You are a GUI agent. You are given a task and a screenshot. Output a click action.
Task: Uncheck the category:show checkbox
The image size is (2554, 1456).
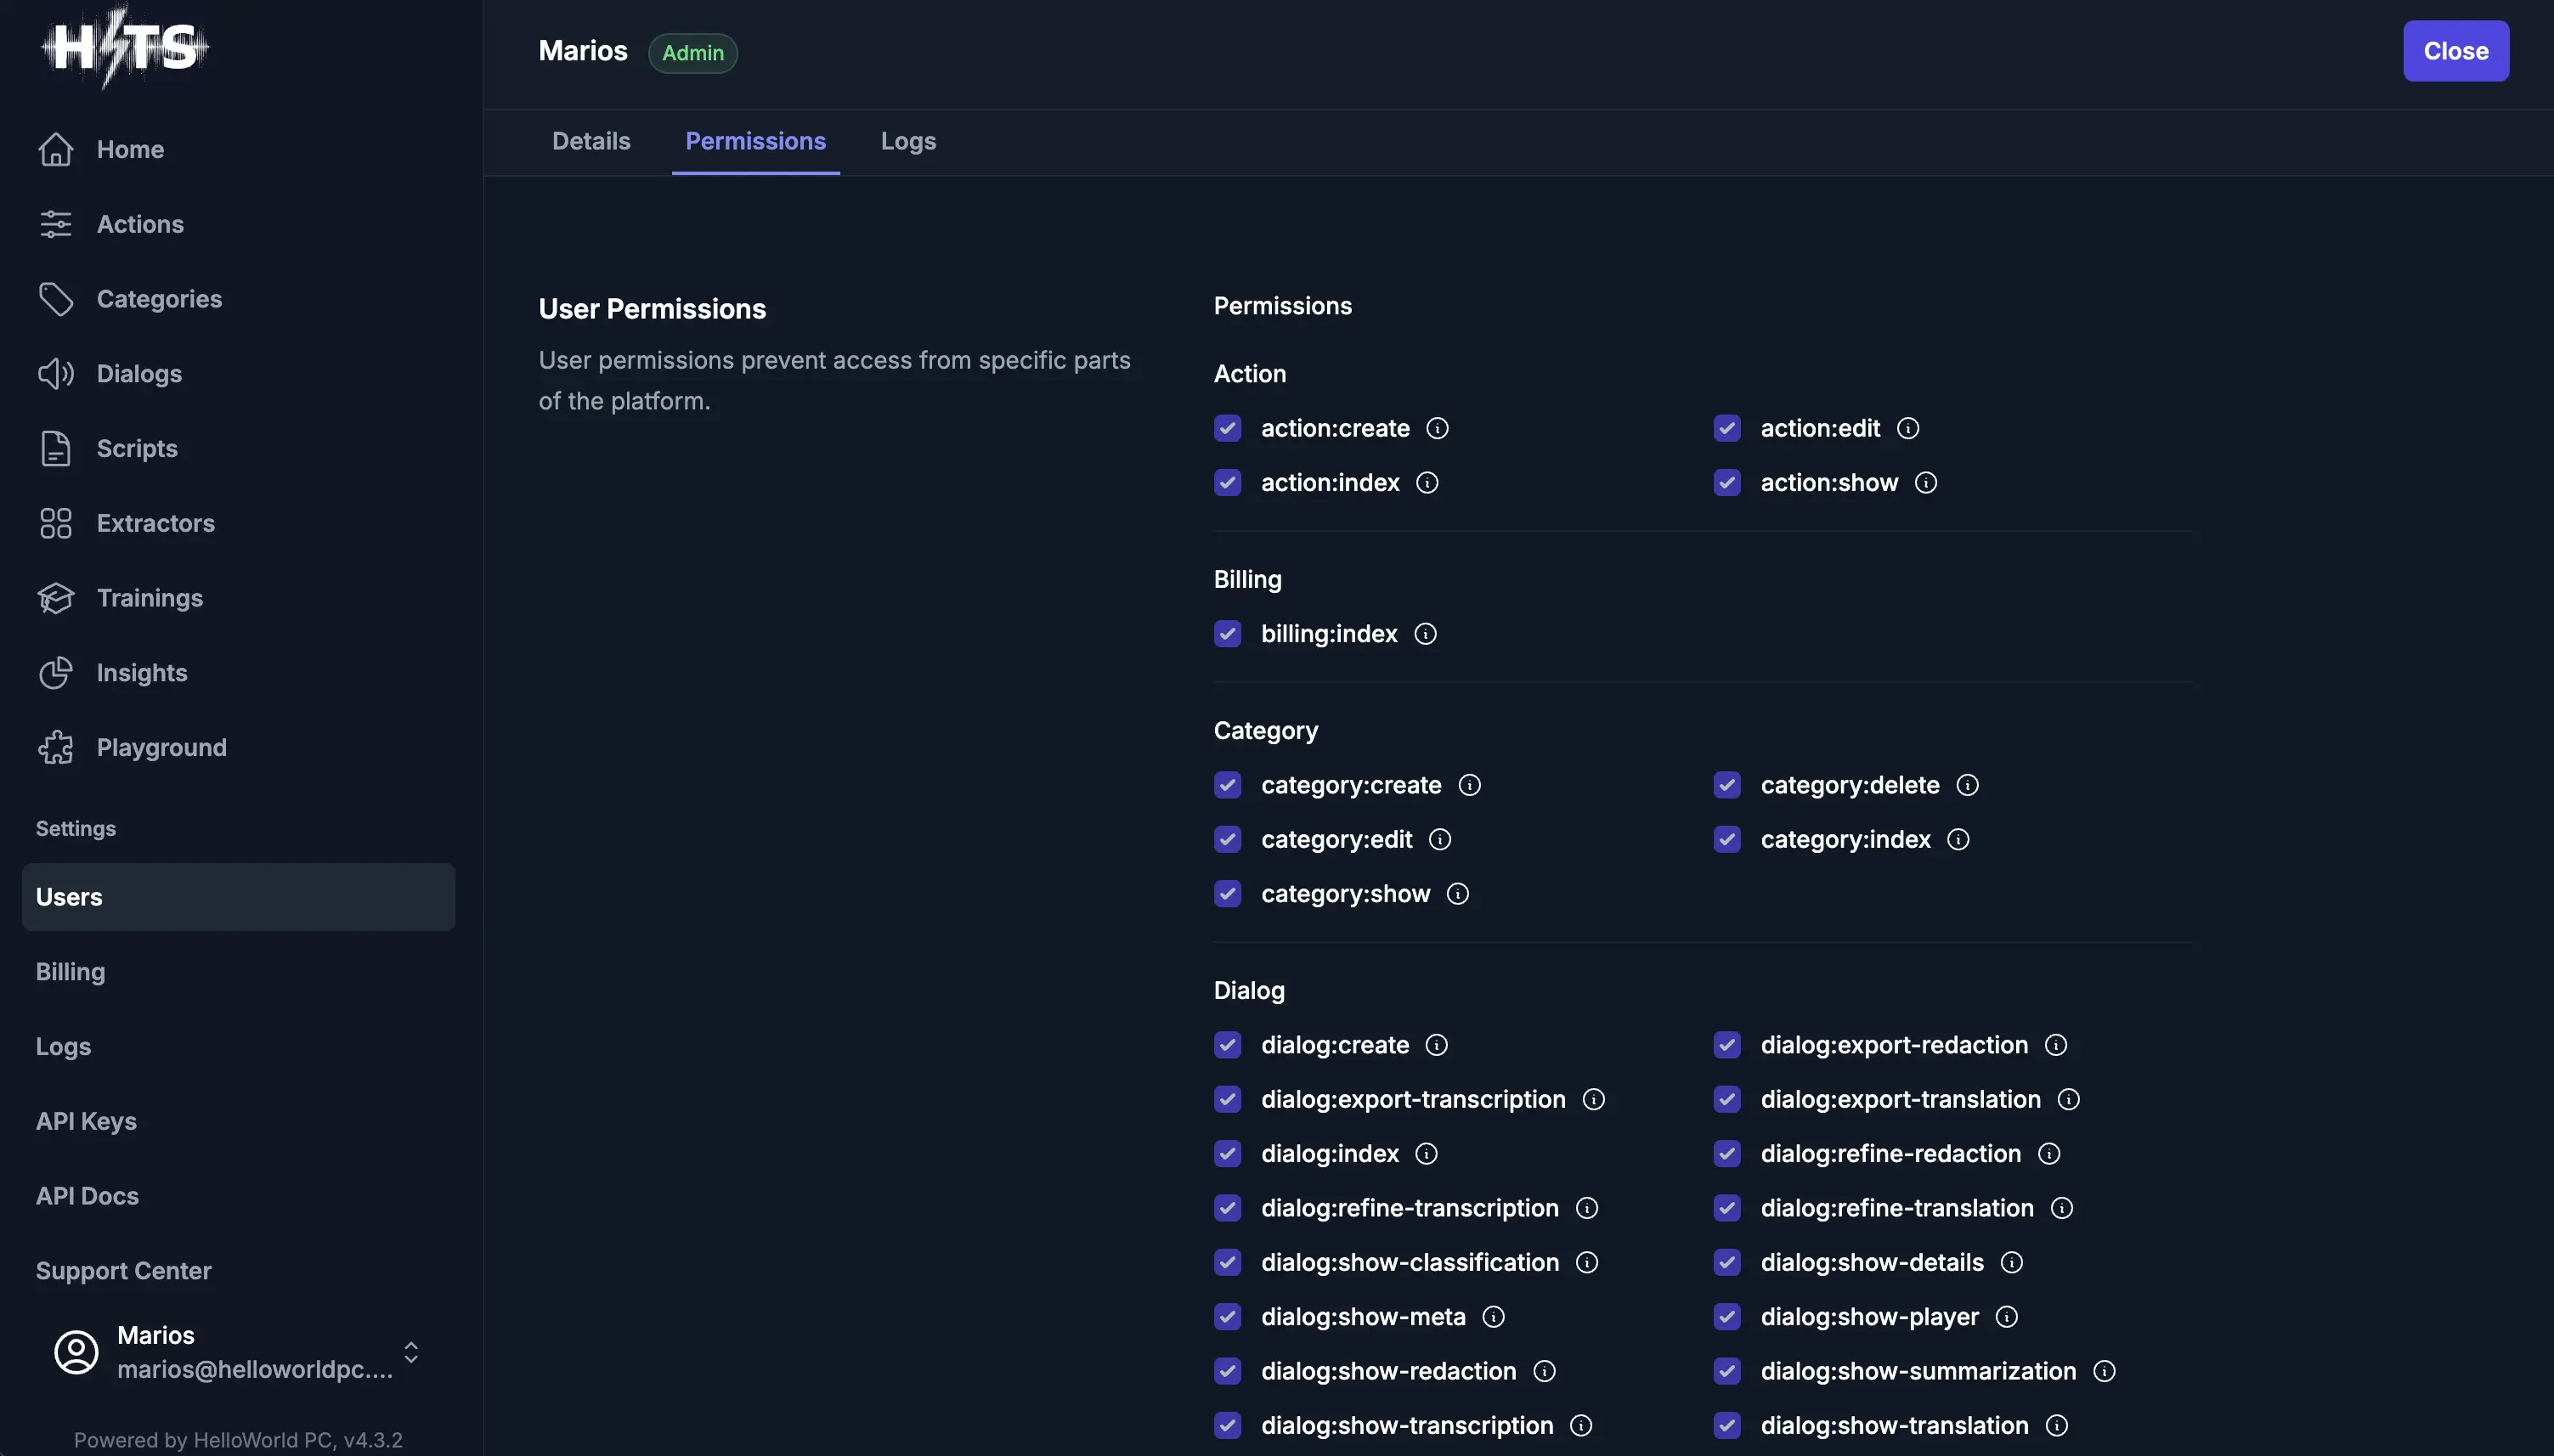pyautogui.click(x=1227, y=894)
